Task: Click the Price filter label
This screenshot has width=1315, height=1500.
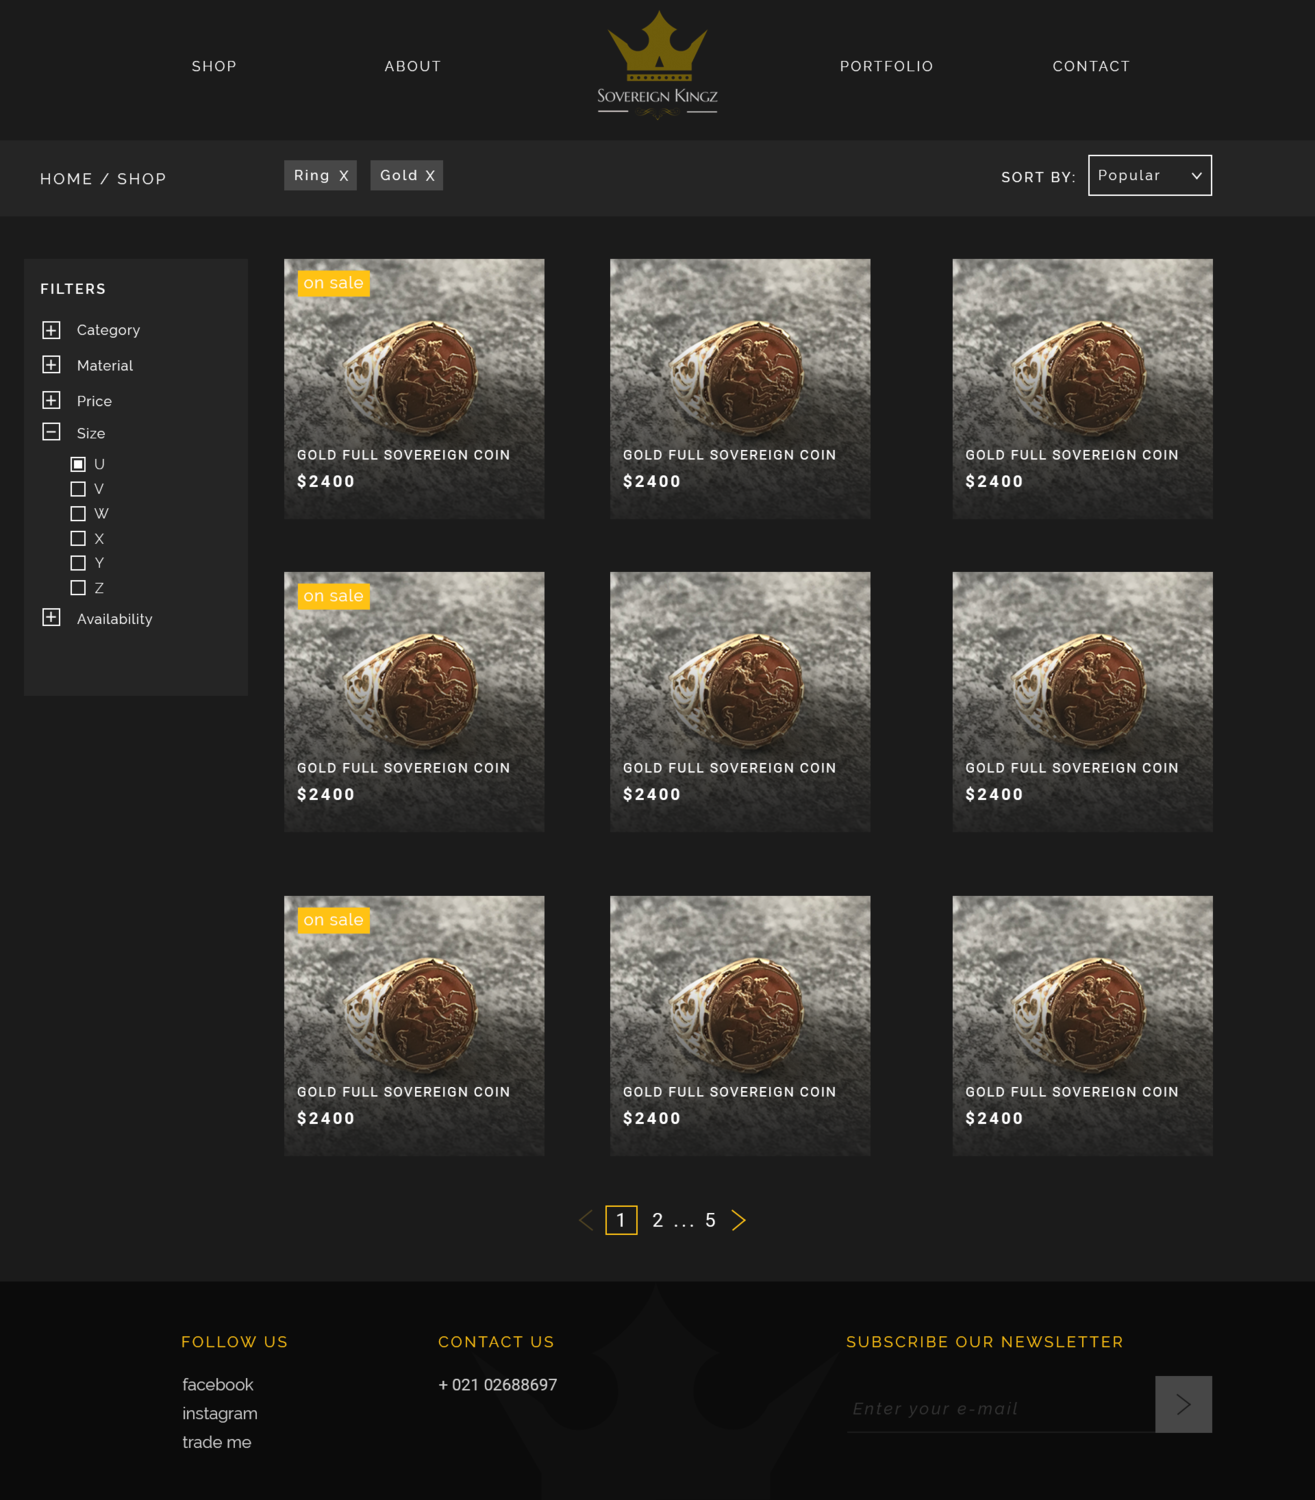Action: click(x=94, y=401)
